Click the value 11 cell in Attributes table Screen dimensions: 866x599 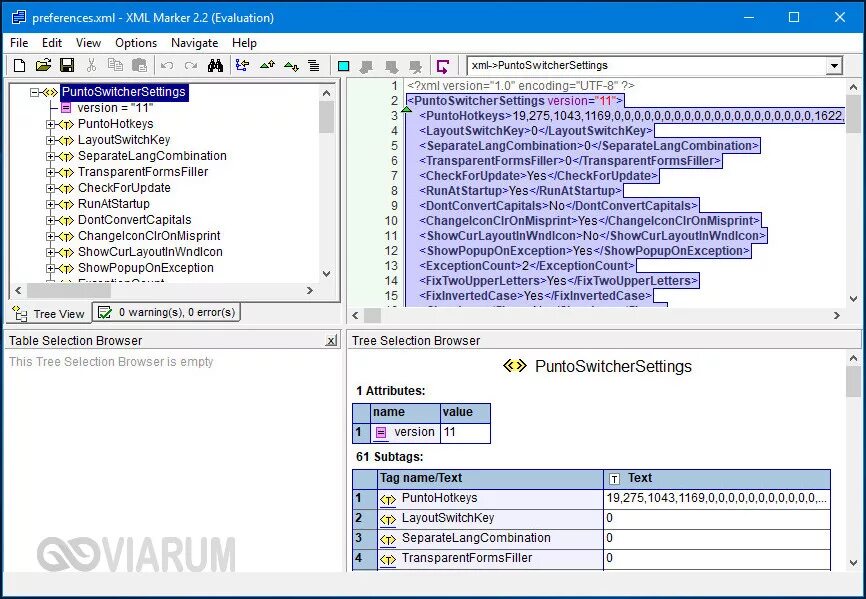(x=465, y=433)
